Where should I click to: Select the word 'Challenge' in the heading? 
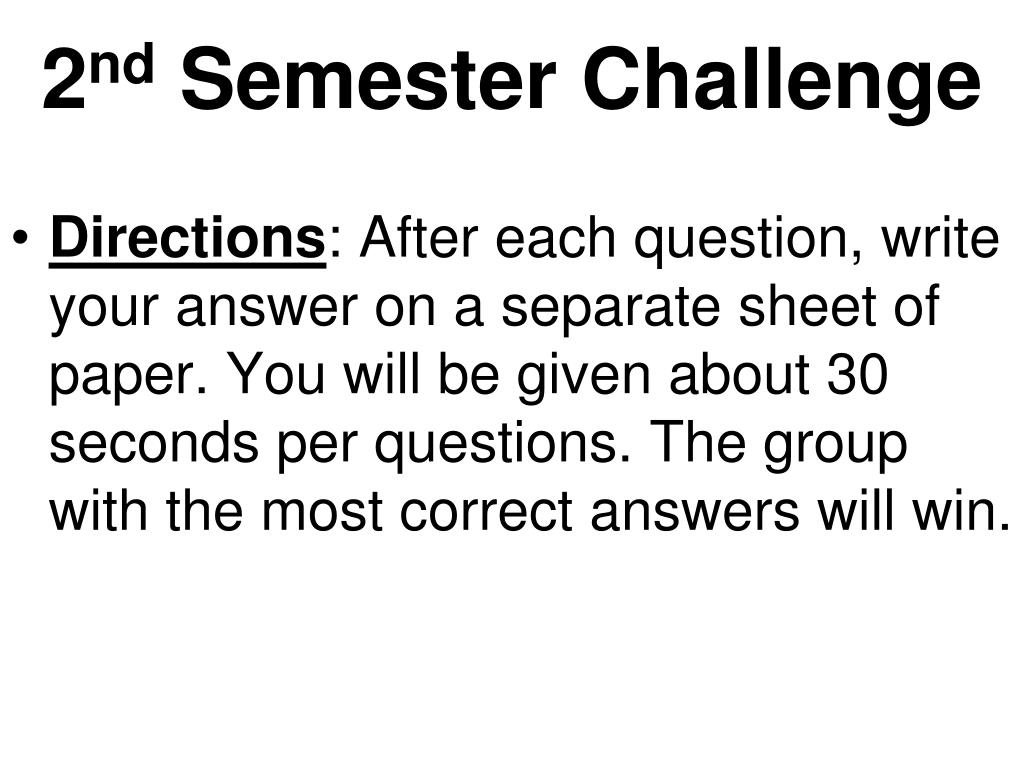pyautogui.click(x=782, y=84)
